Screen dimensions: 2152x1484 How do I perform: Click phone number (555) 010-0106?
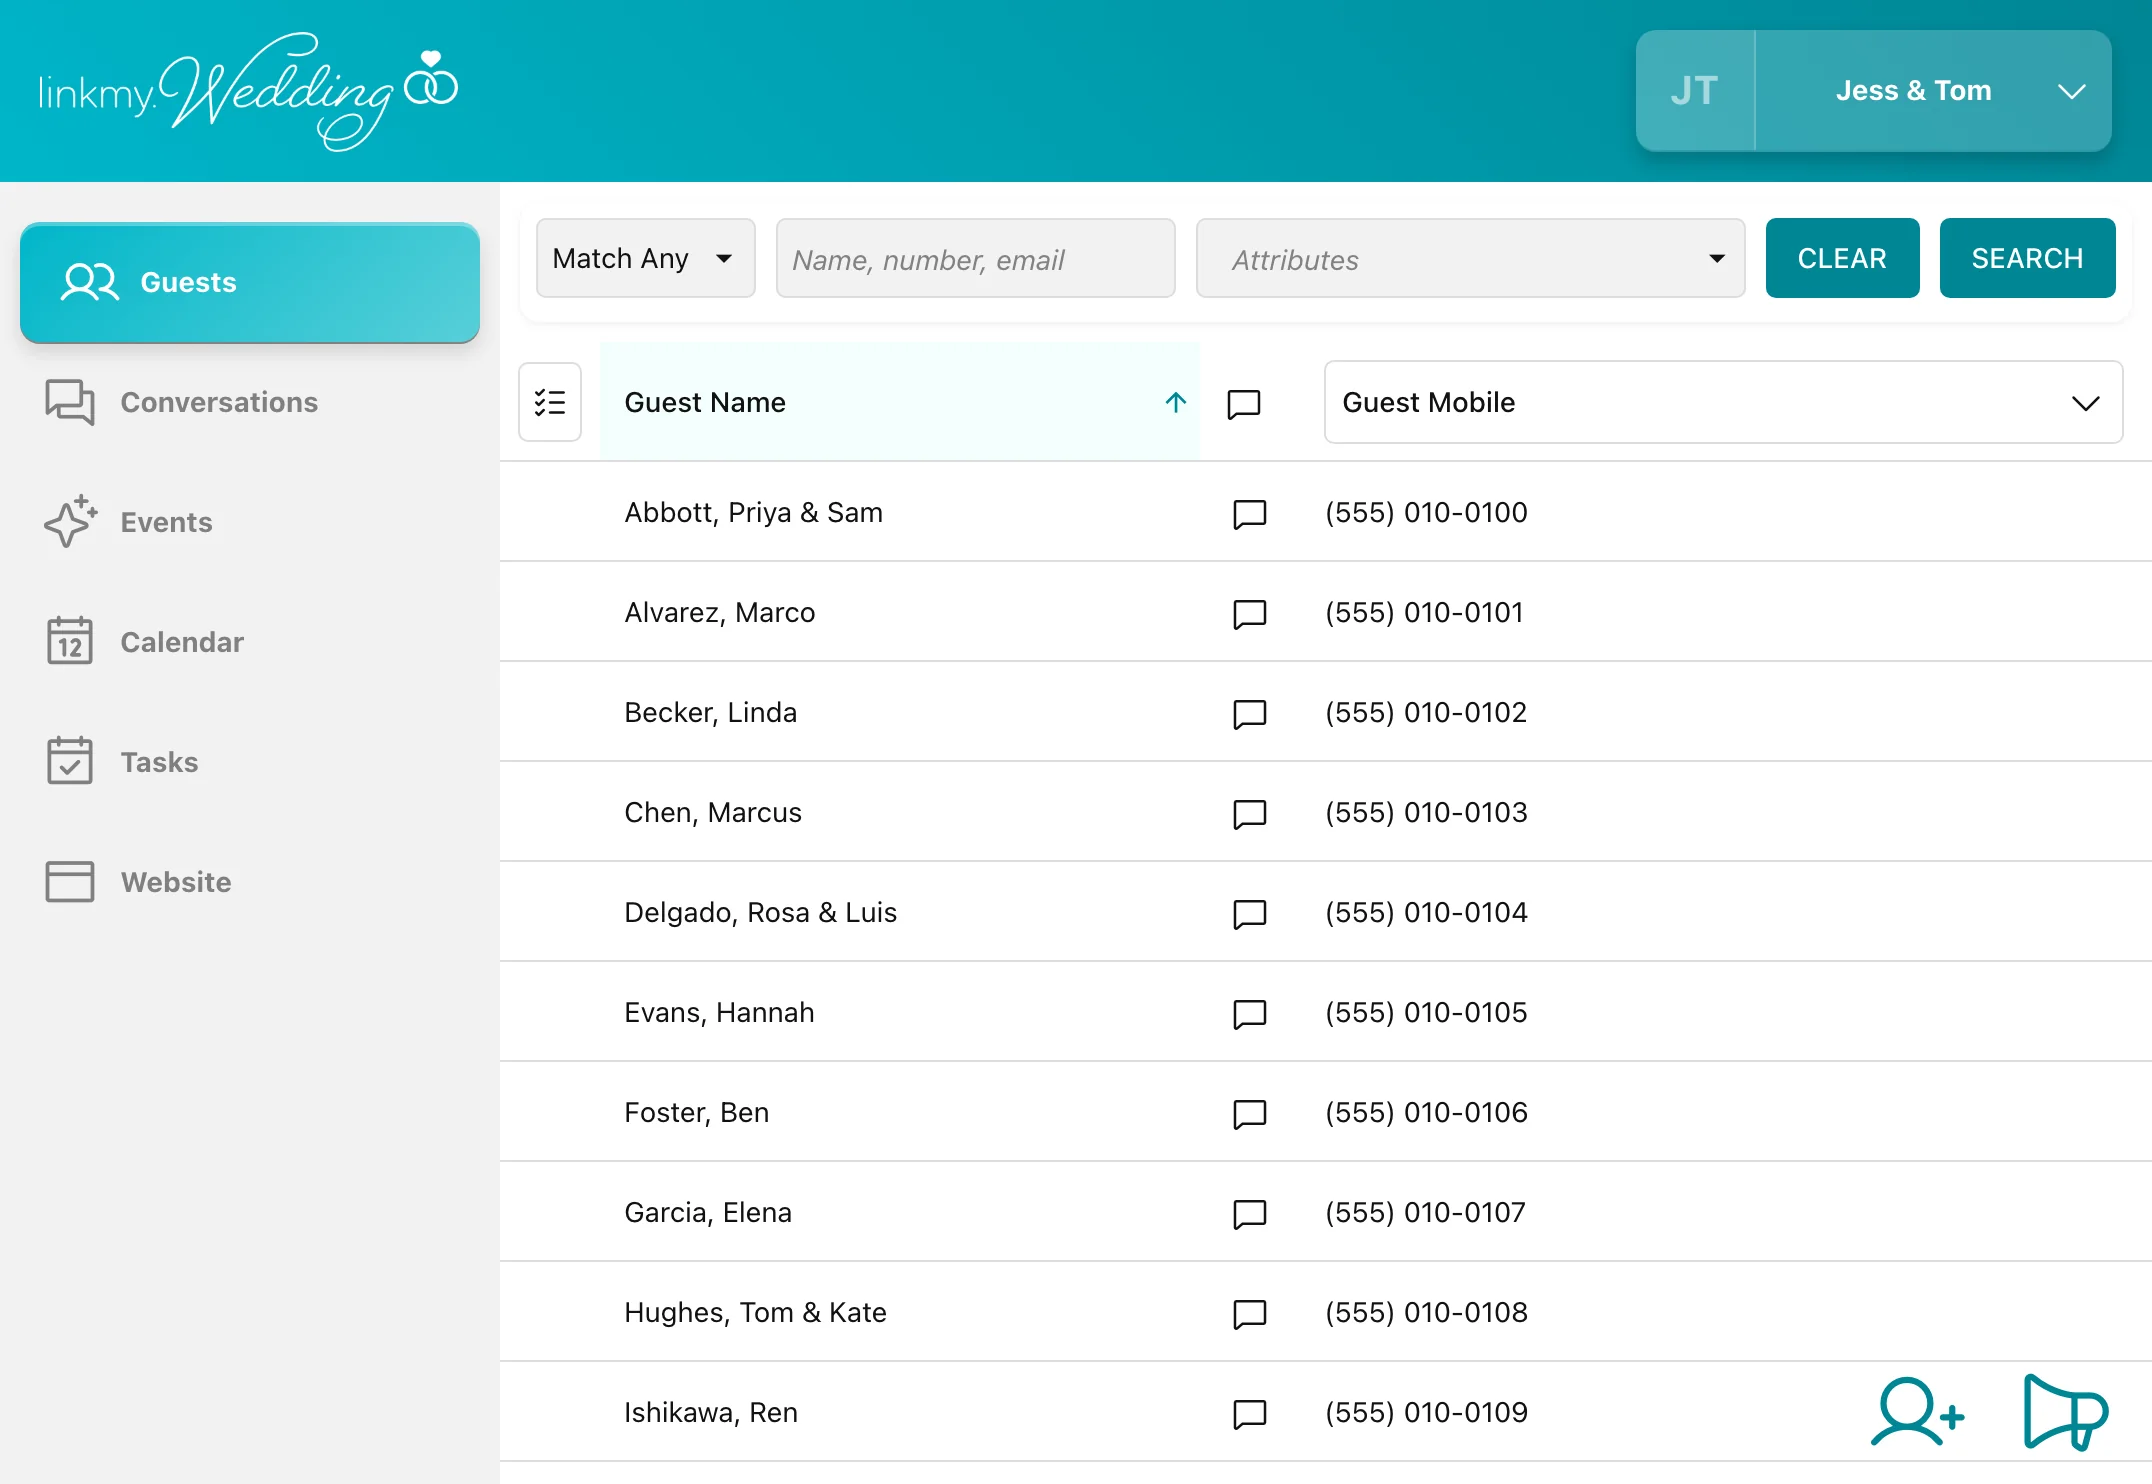pos(1427,1112)
